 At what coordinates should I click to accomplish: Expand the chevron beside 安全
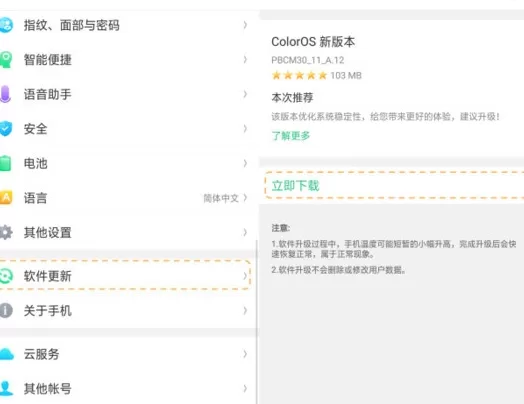(245, 129)
